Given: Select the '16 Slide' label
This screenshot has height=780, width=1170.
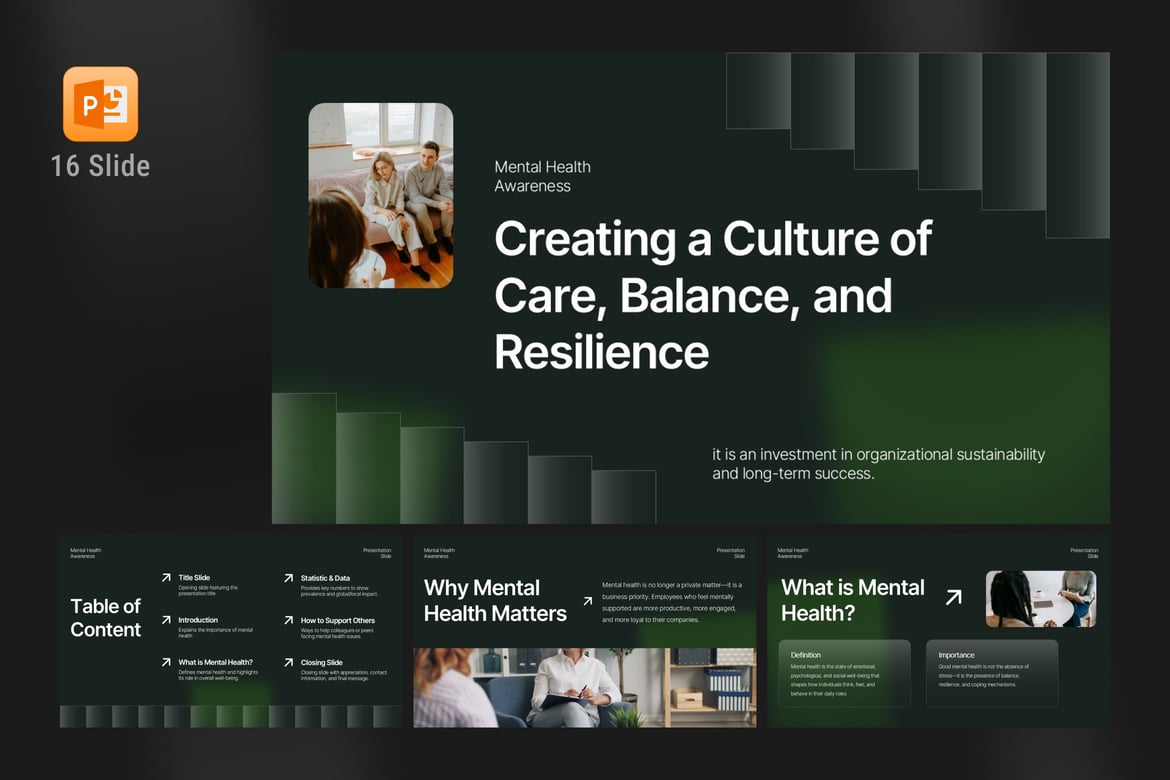Looking at the screenshot, I should click(101, 166).
